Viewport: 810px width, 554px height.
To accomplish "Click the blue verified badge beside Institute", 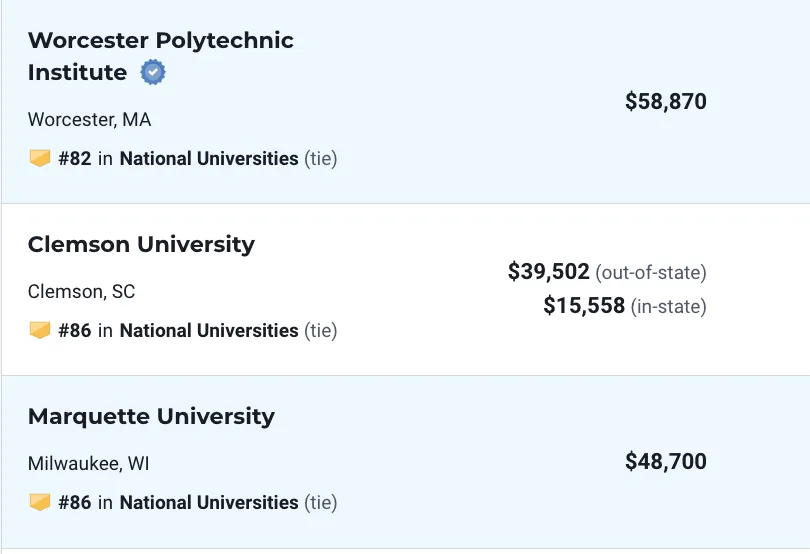I will click(x=153, y=72).
